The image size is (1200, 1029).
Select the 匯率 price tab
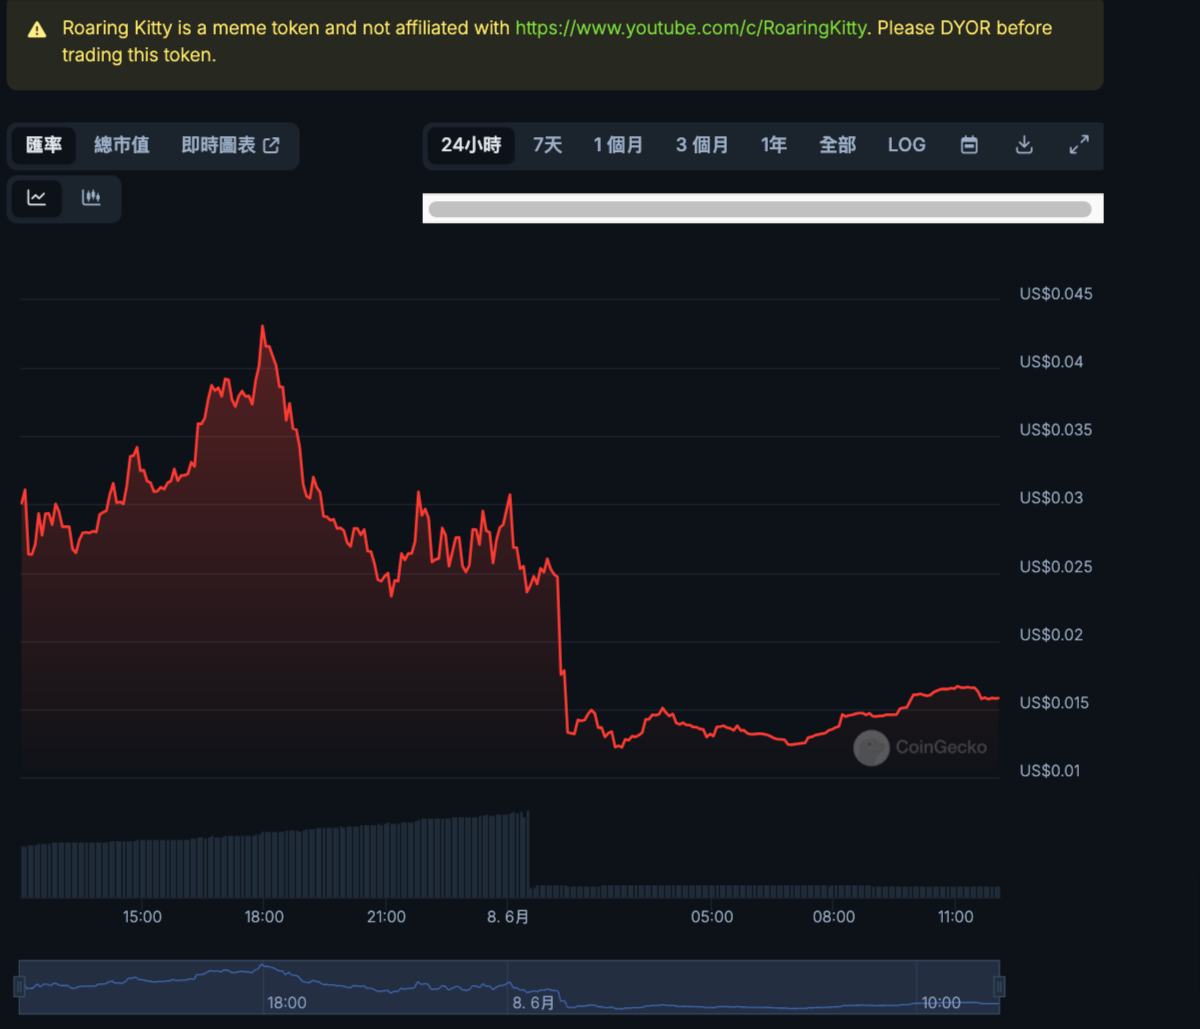[44, 145]
